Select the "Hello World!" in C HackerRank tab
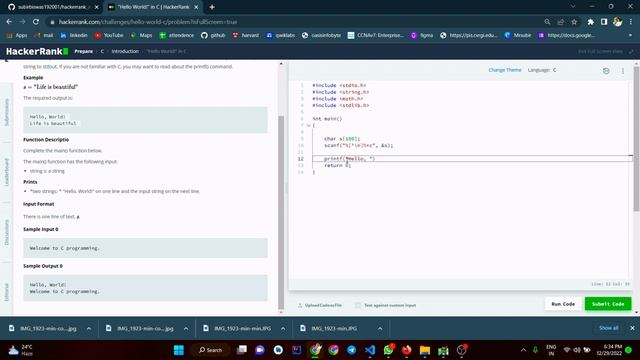This screenshot has height=360, width=640. pos(153,7)
